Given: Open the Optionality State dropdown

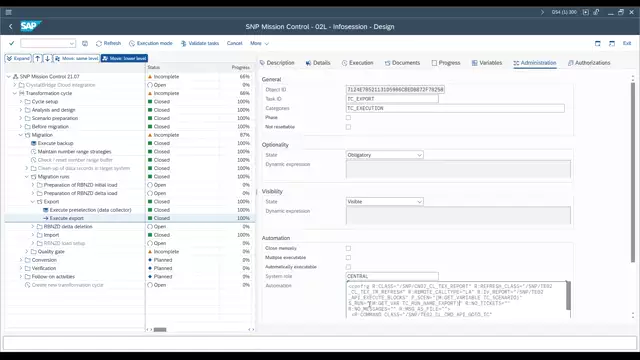Looking at the screenshot, I should [x=384, y=155].
